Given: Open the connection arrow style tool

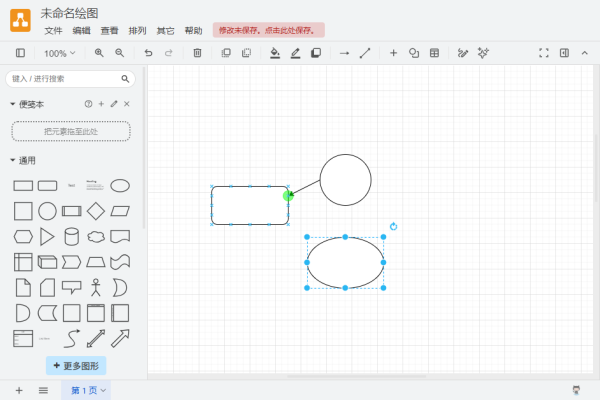Looking at the screenshot, I should coord(344,53).
